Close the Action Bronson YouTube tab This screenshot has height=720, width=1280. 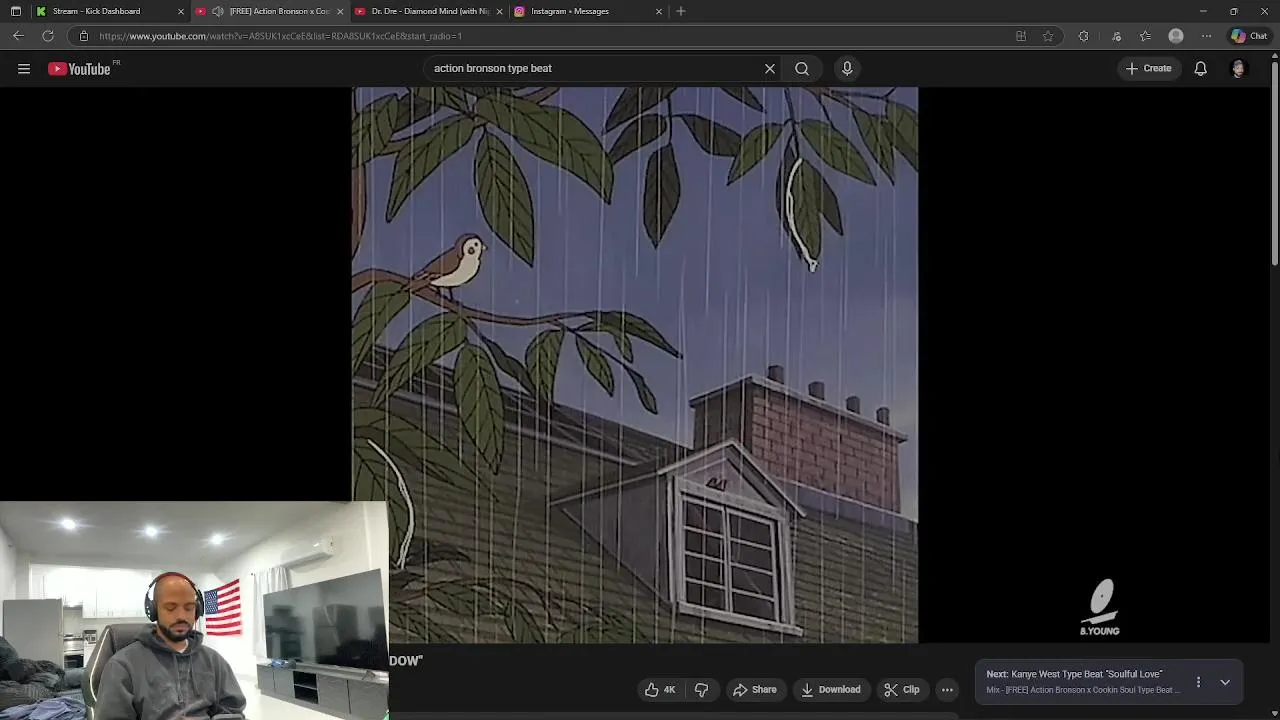(x=340, y=11)
